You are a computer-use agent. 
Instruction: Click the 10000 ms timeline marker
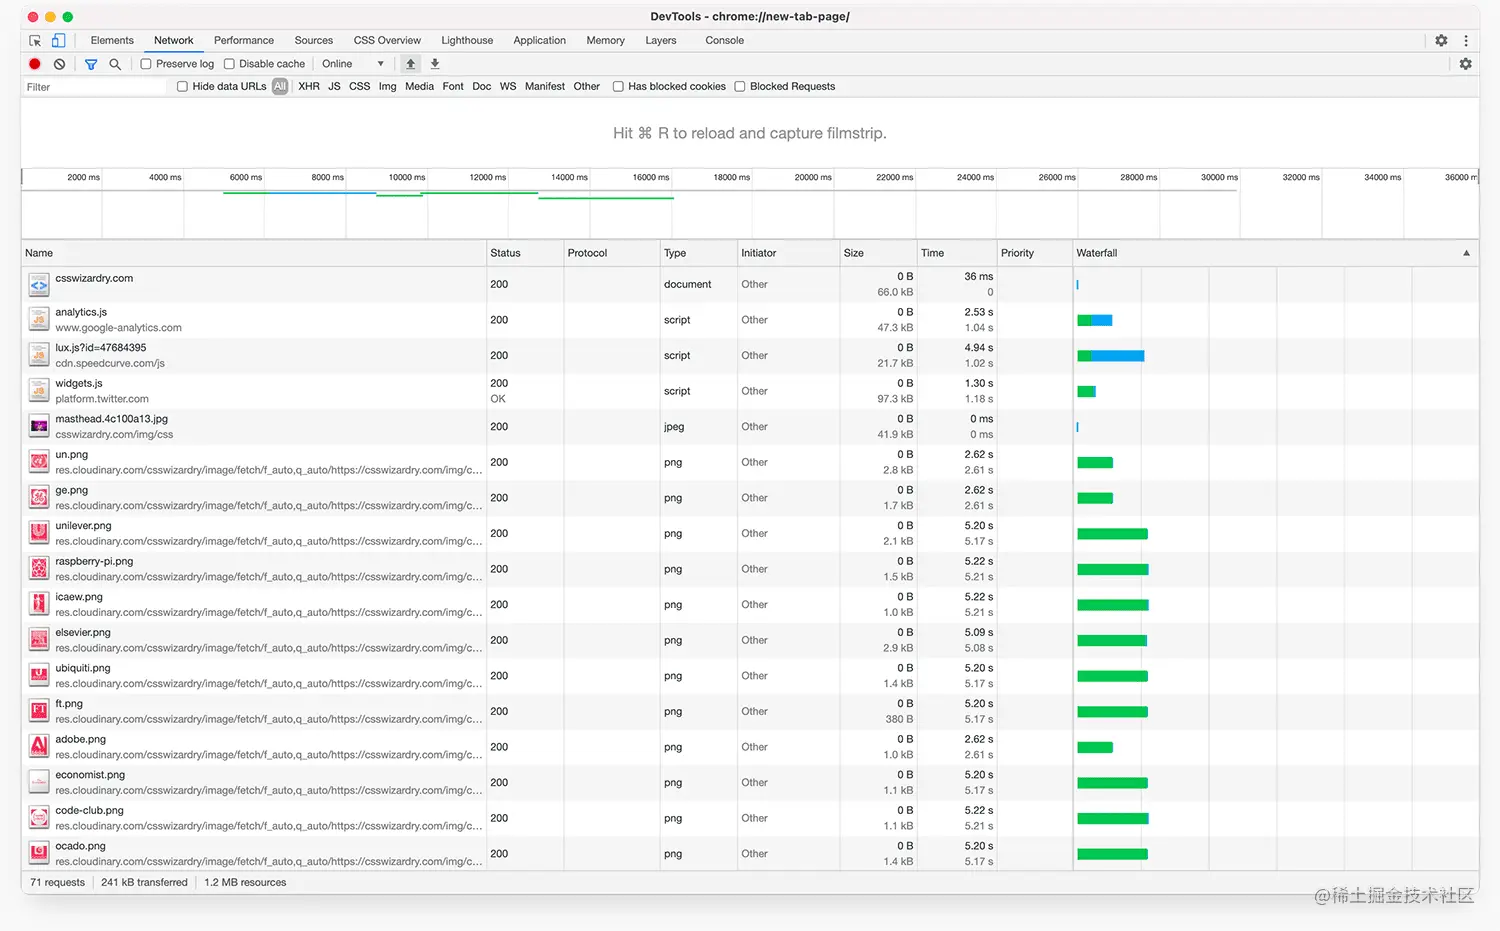tap(407, 177)
